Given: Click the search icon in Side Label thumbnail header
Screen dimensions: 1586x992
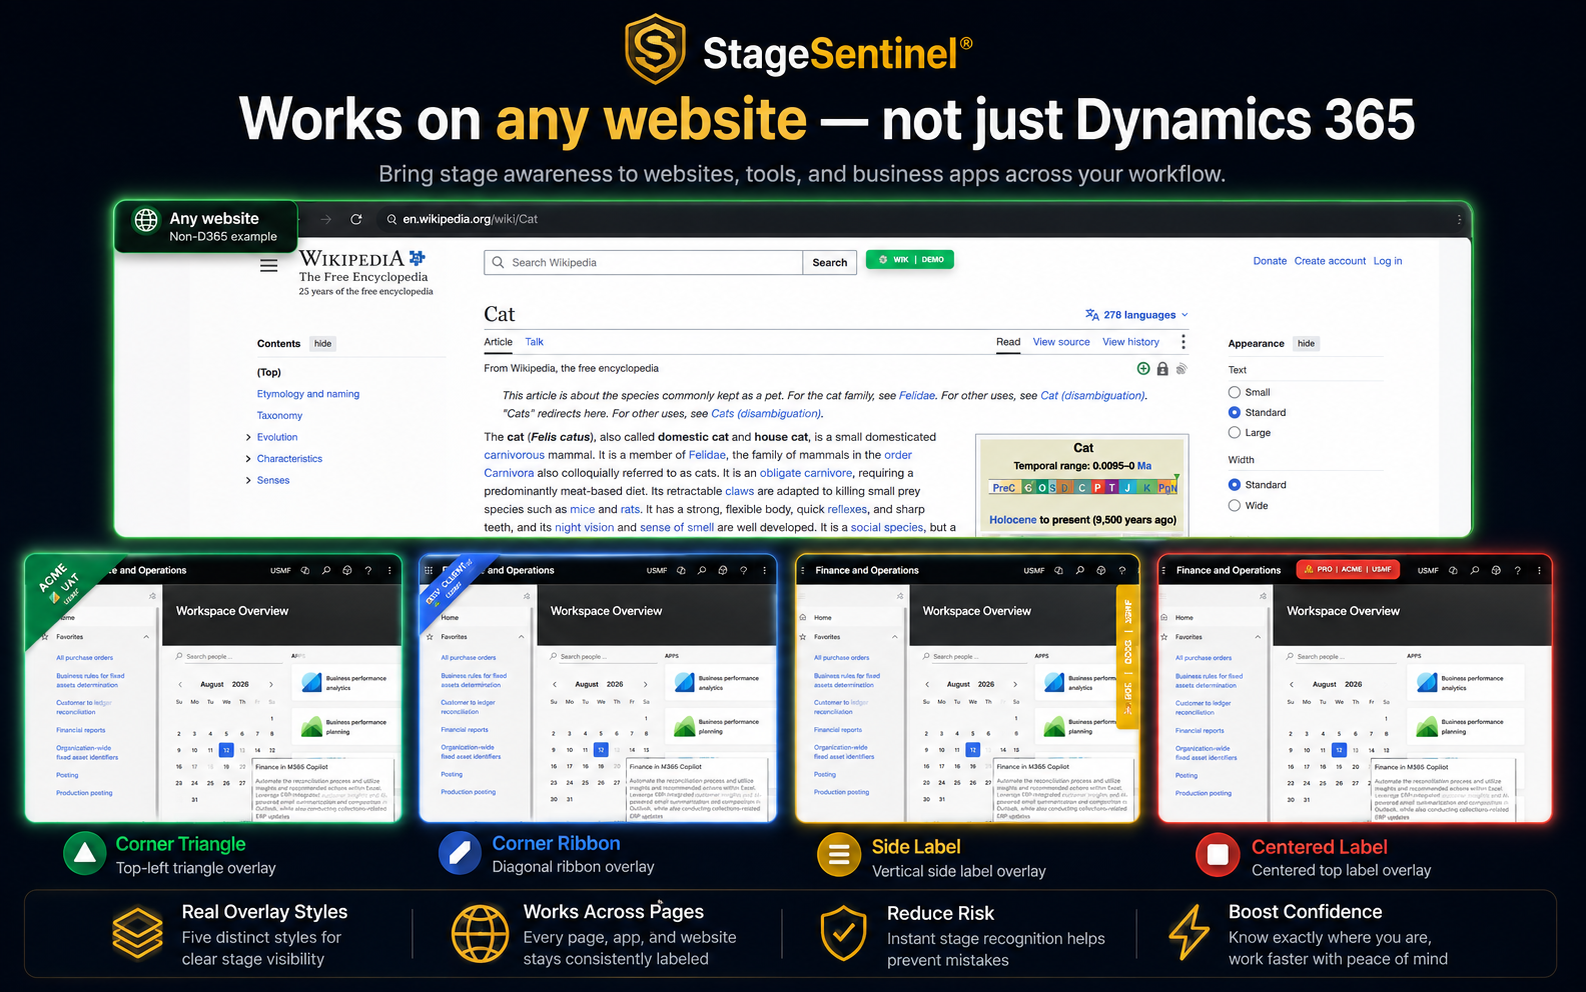Looking at the screenshot, I should click(x=1080, y=570).
